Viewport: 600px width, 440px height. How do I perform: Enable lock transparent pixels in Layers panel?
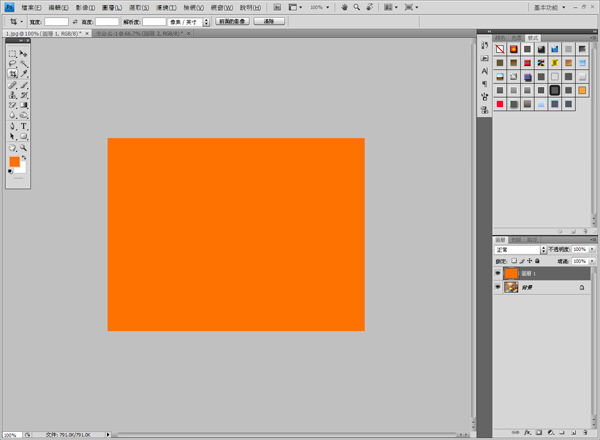(x=515, y=260)
